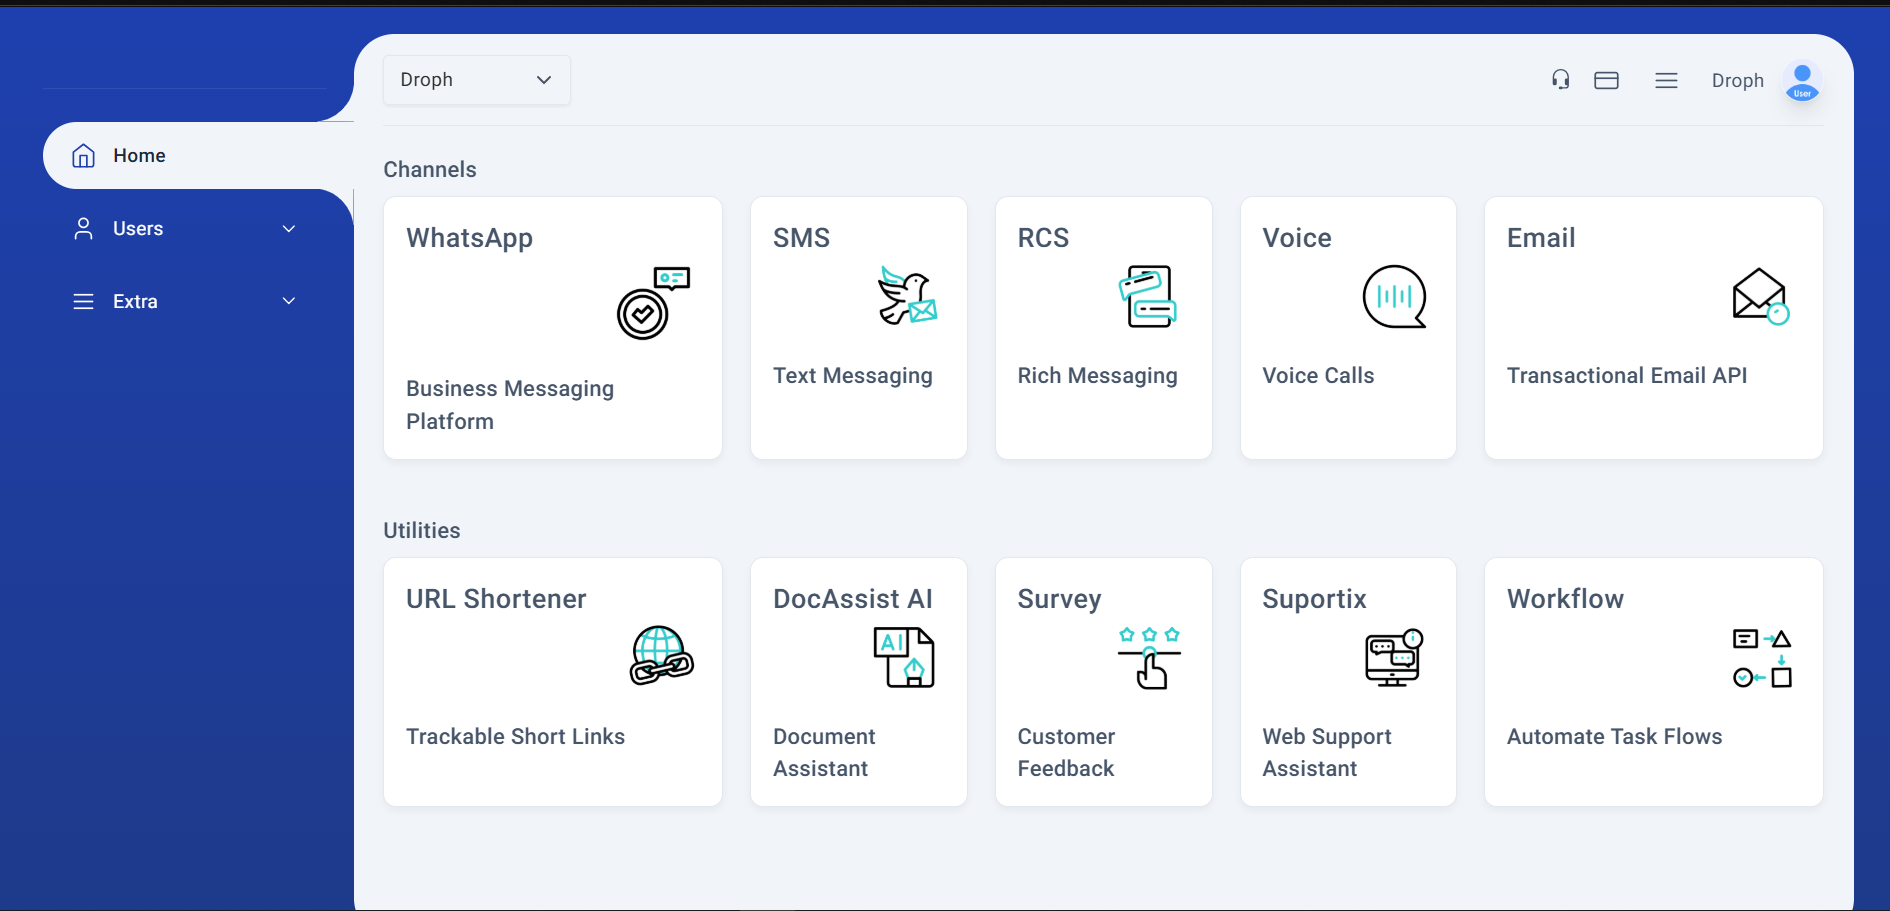Open billing via the credit card icon
Viewport: 1890px width, 911px height.
pos(1607,80)
